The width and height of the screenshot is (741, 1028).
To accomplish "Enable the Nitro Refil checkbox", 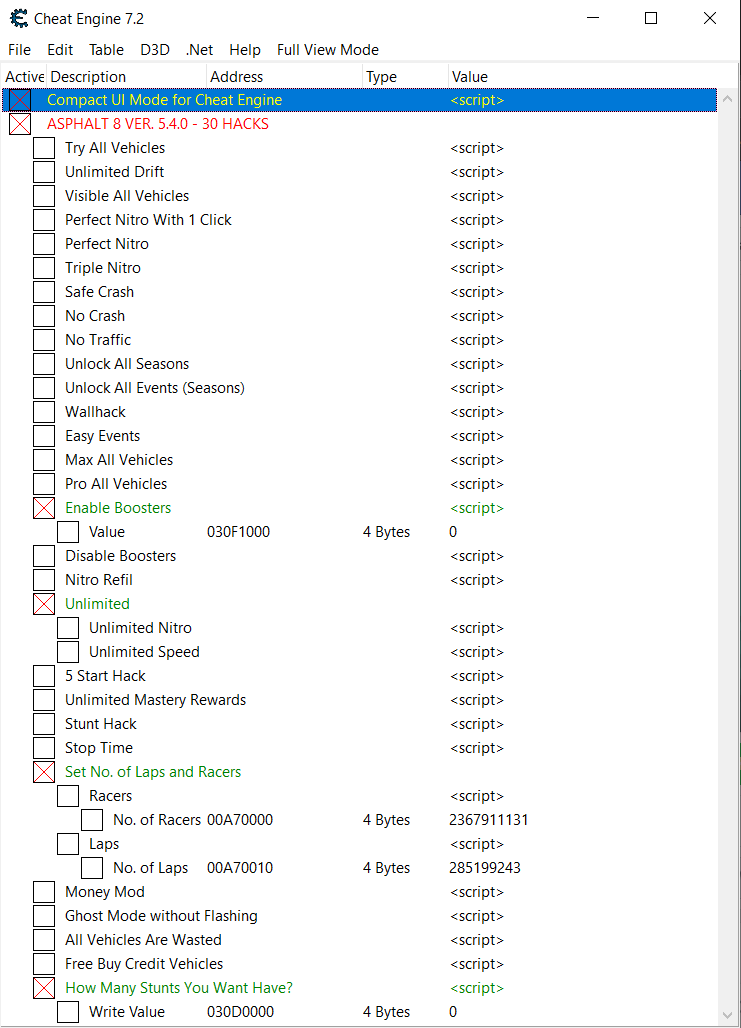I will (44, 580).
